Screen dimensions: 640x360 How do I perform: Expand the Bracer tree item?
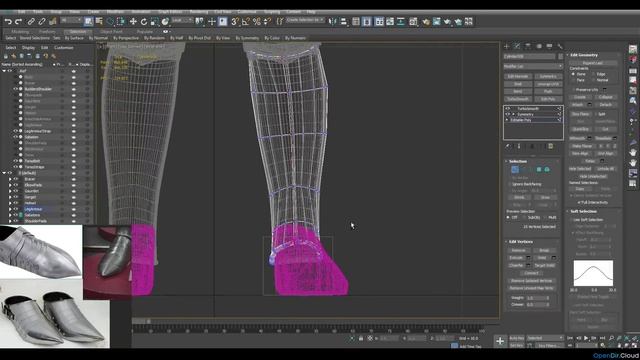tap(10, 179)
